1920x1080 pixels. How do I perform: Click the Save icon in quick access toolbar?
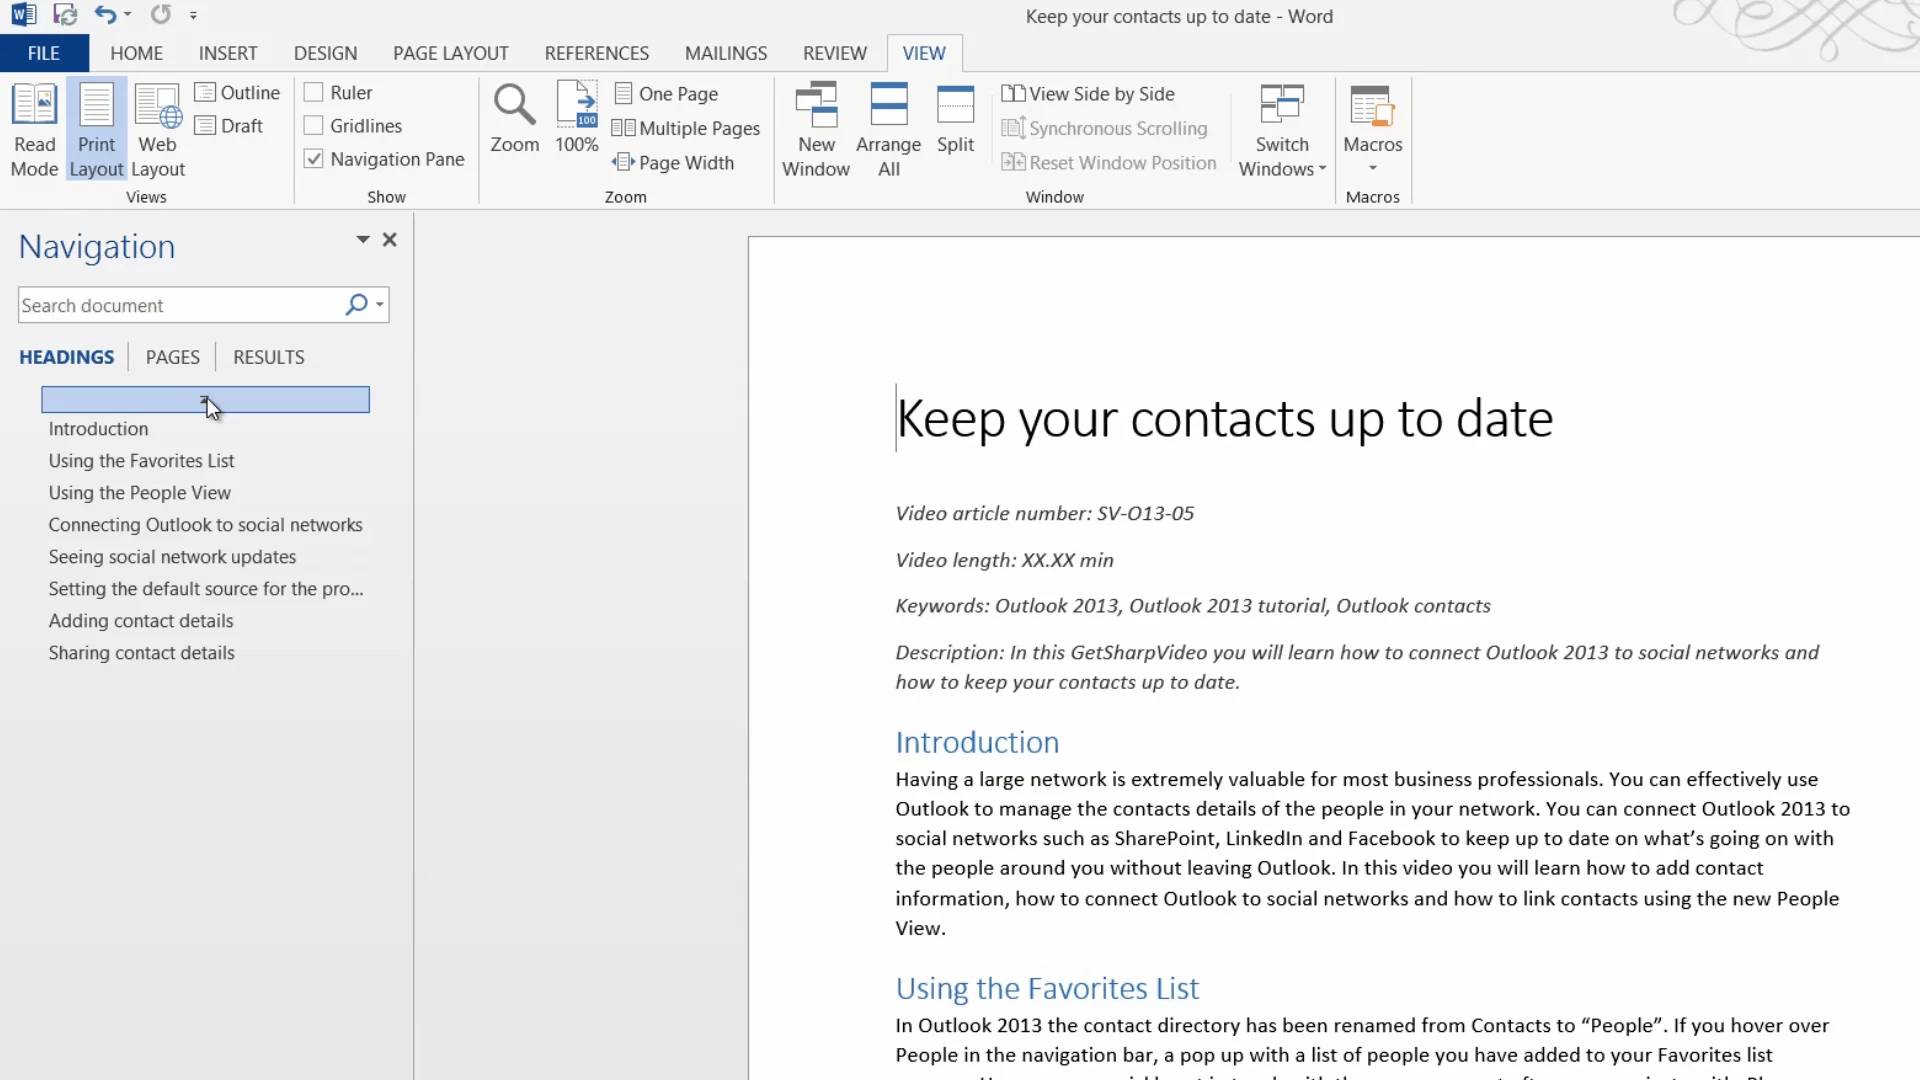(65, 15)
